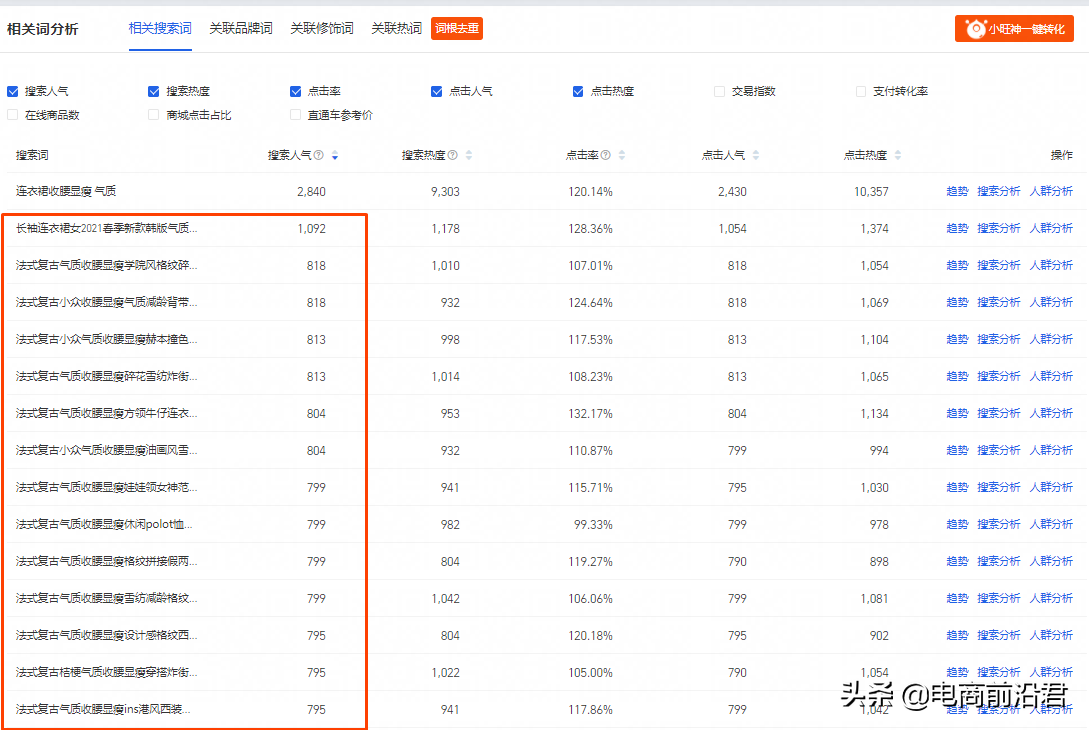The width and height of the screenshot is (1089, 730).
Task: Open 趋势 for the first keyword row
Action: 956,190
